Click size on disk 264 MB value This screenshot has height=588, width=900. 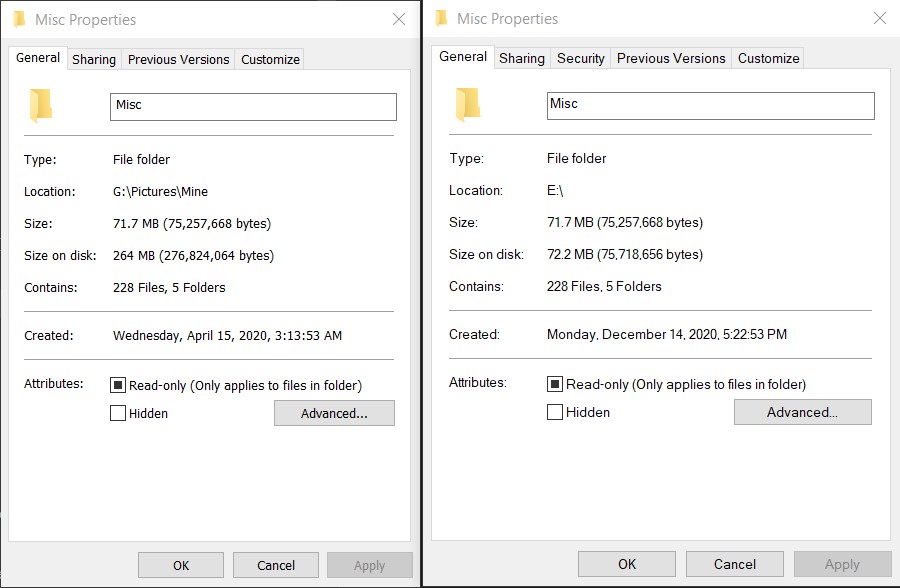[193, 256]
